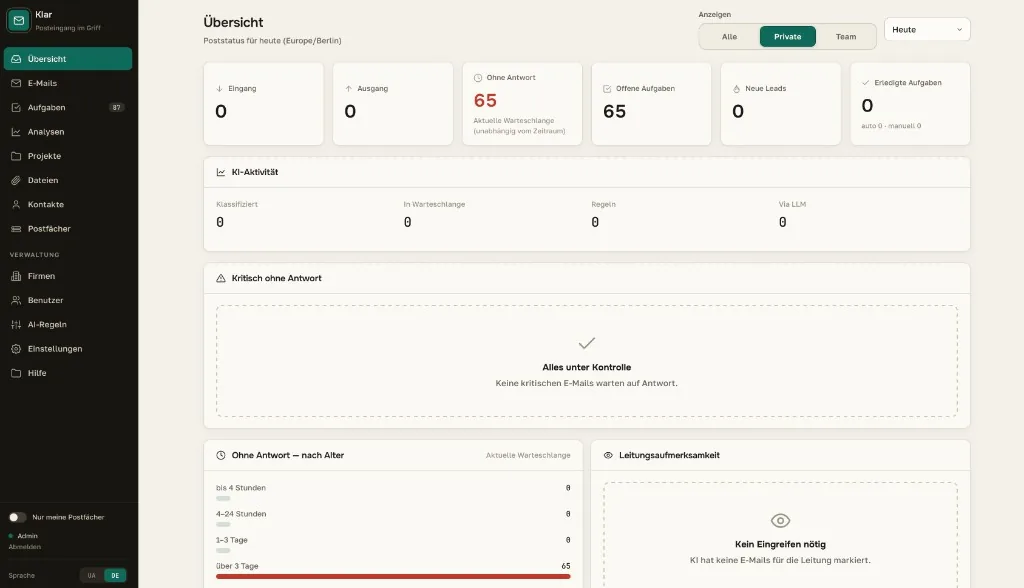Open Firmen administration page

[68, 276]
